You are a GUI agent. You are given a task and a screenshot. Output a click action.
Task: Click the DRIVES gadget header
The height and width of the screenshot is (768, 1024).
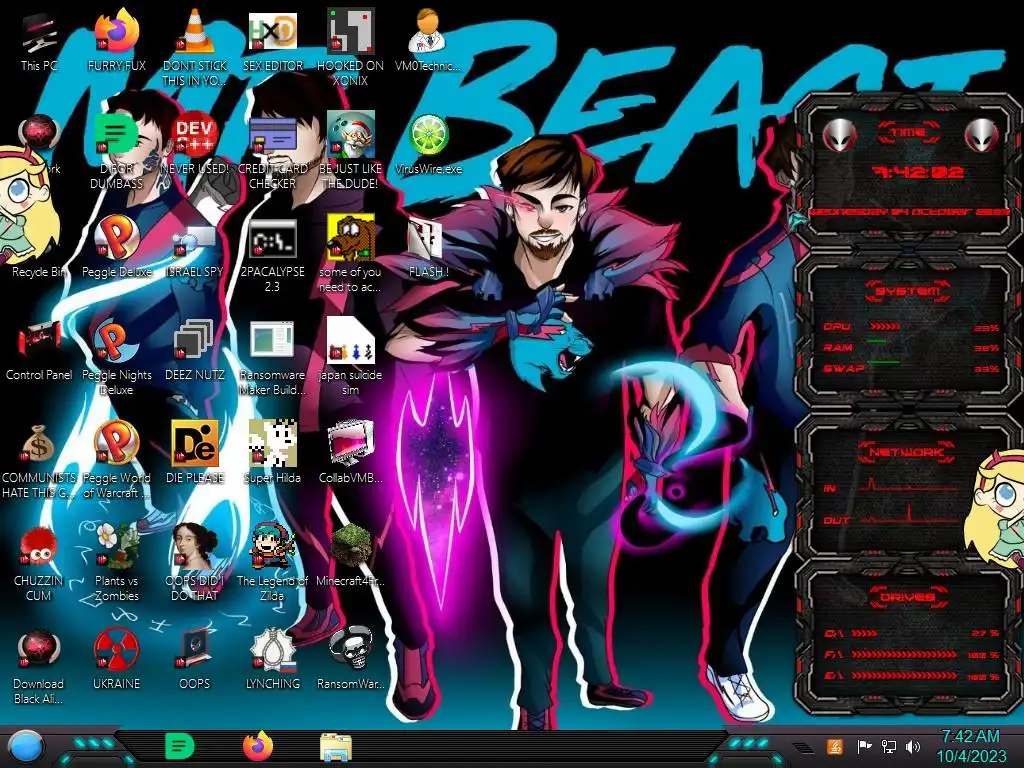coord(906,596)
